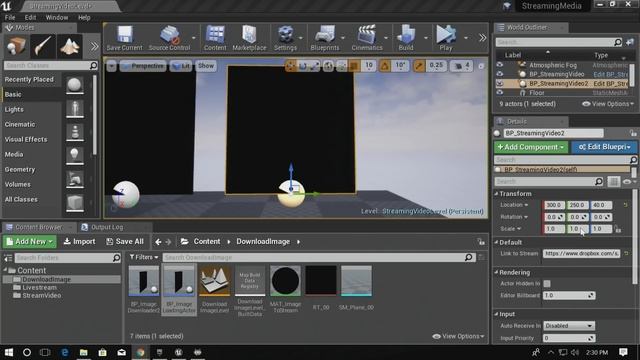Toggle rotation snap angle icon
Screen dimensions: 640x360
coord(384,66)
